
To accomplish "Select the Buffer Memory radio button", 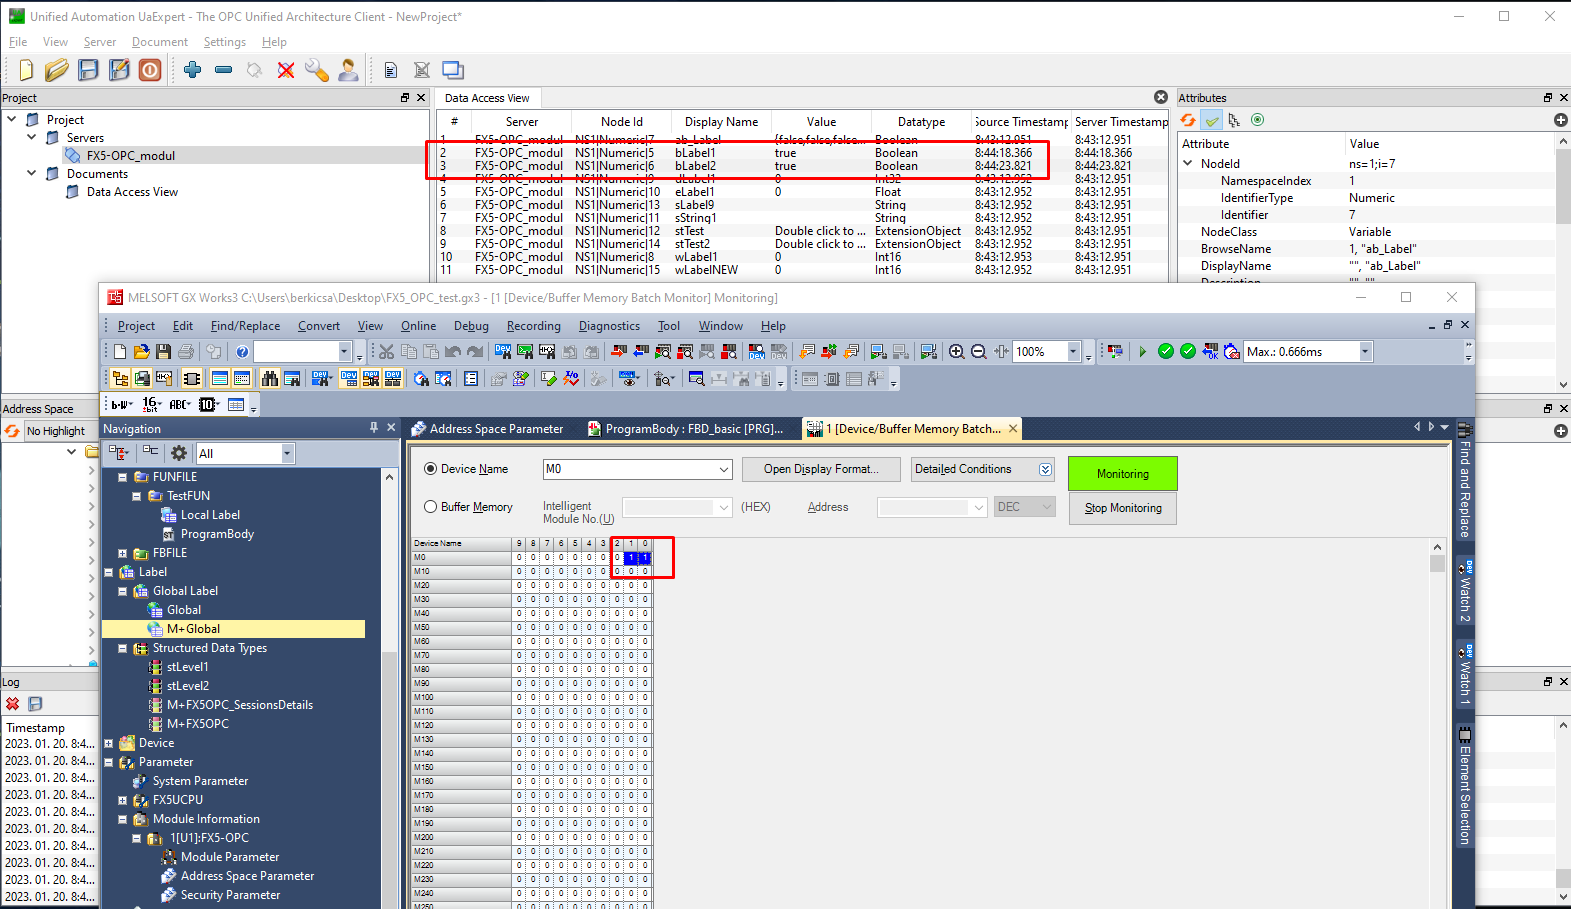I will pos(431,507).
